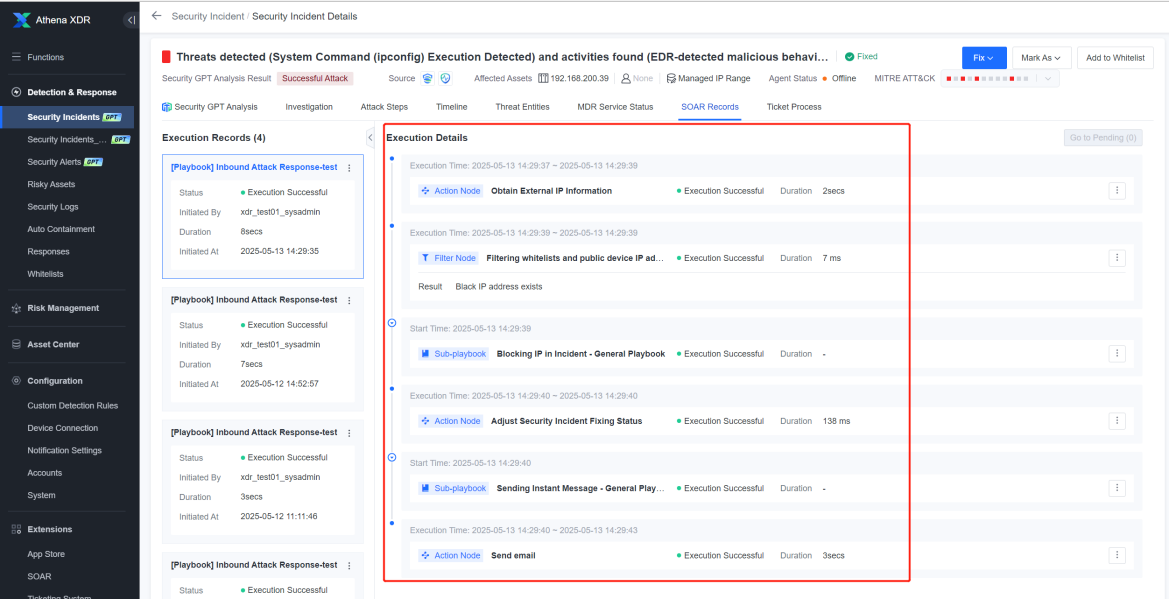1169x599 pixels.
Task: Switch to Threat Entities tab
Action: (x=523, y=107)
